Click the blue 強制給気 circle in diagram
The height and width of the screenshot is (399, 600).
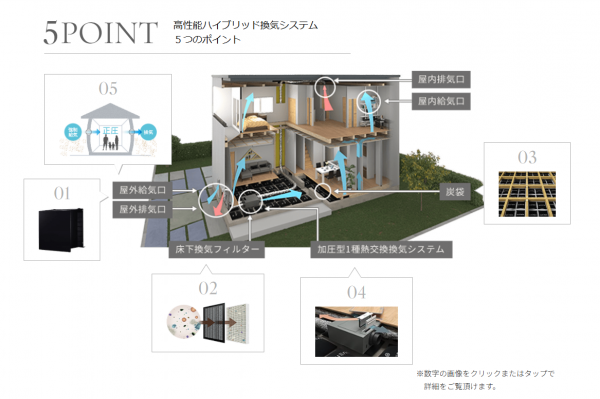pos(73,132)
